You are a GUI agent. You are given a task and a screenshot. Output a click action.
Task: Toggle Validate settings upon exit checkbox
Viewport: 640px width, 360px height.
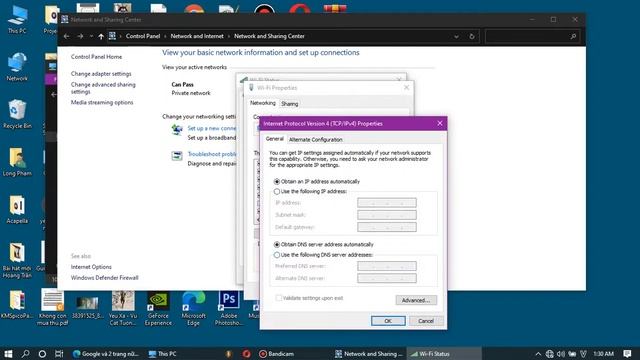278,298
